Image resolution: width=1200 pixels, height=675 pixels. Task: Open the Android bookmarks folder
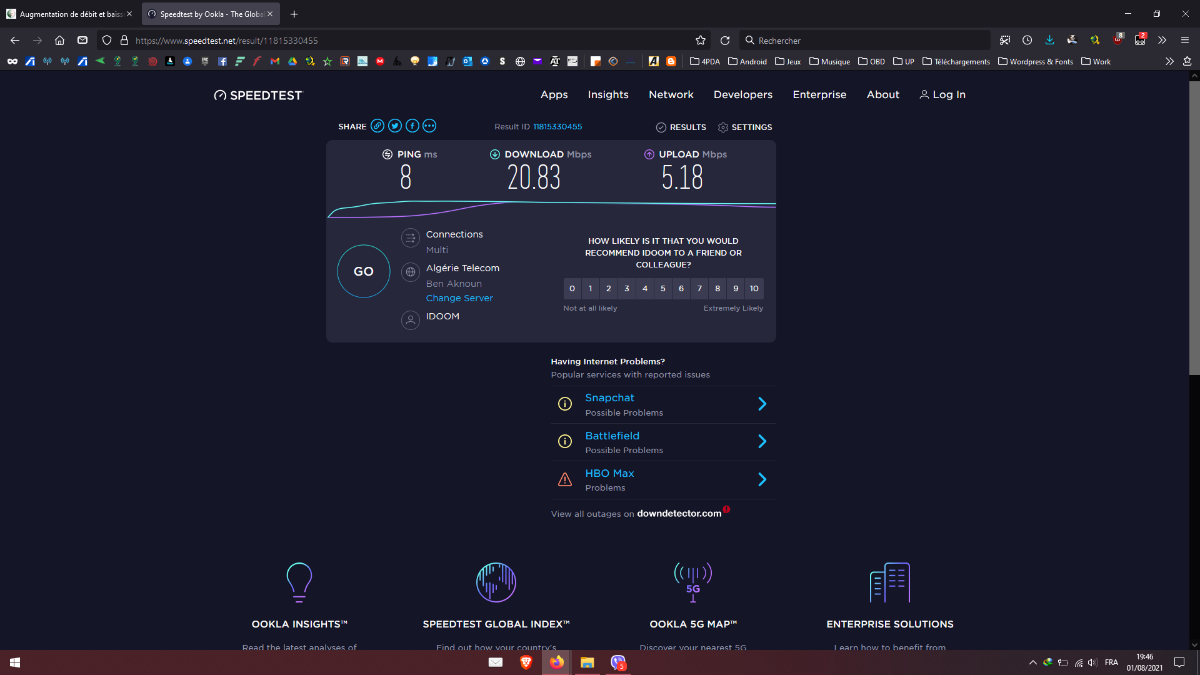[747, 61]
